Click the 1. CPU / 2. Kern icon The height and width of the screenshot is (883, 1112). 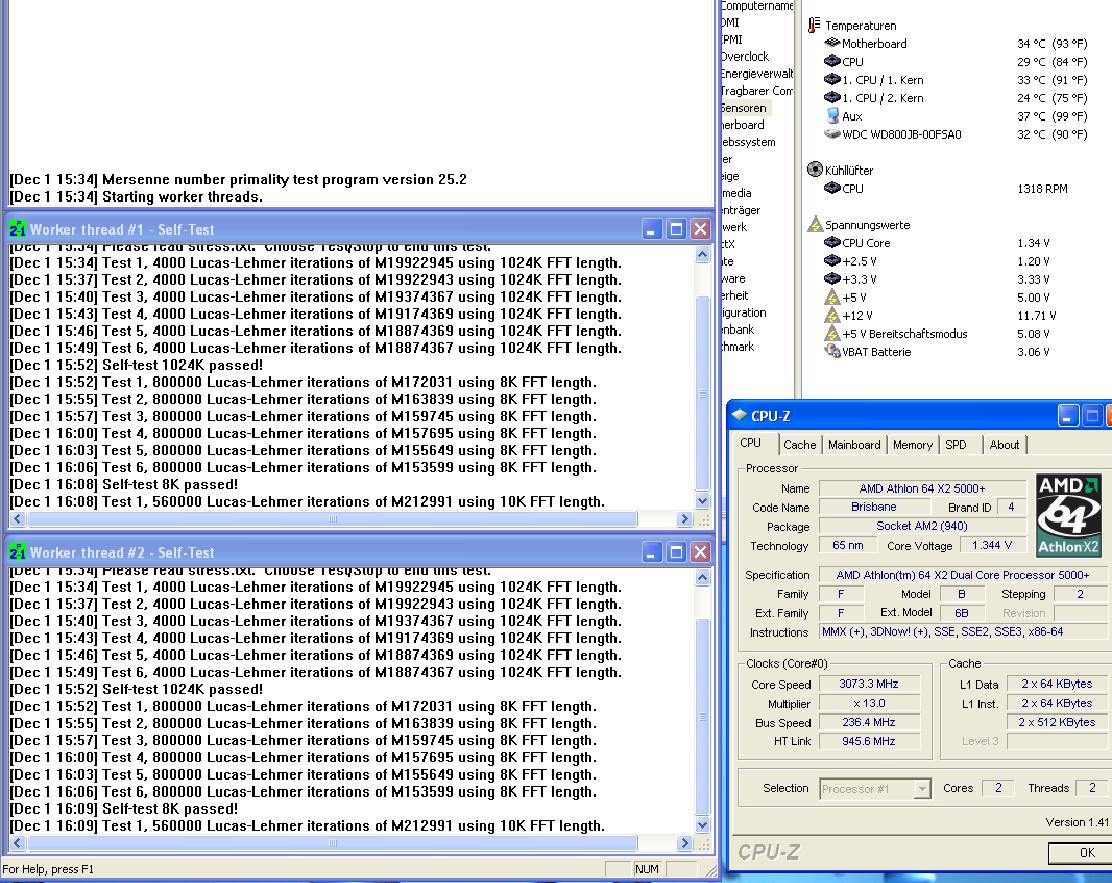click(833, 97)
